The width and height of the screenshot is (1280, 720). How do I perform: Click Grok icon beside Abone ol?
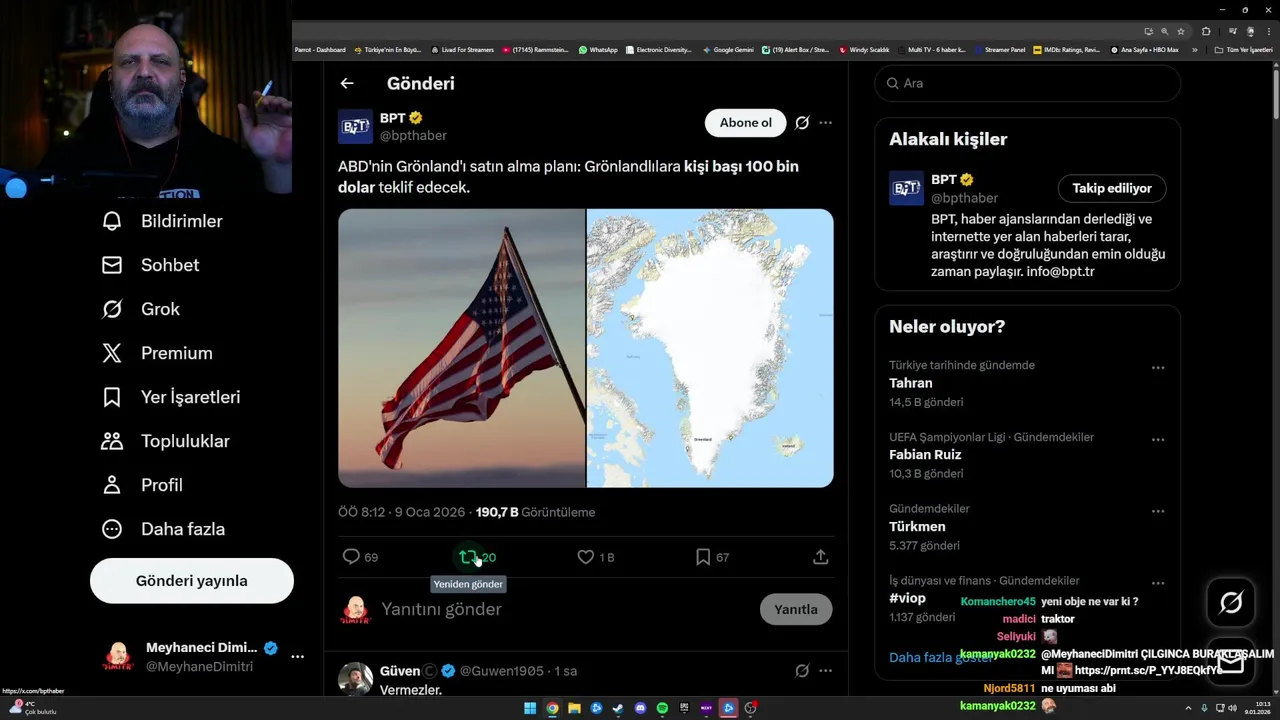point(802,123)
